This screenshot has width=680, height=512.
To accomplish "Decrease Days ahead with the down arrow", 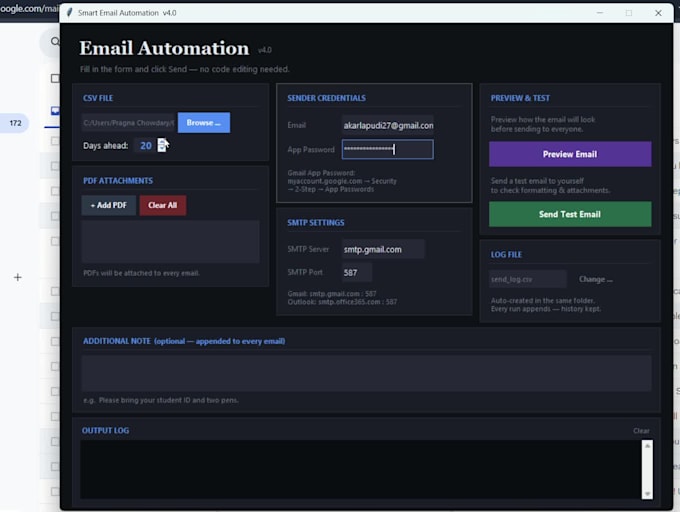I will click(162, 149).
